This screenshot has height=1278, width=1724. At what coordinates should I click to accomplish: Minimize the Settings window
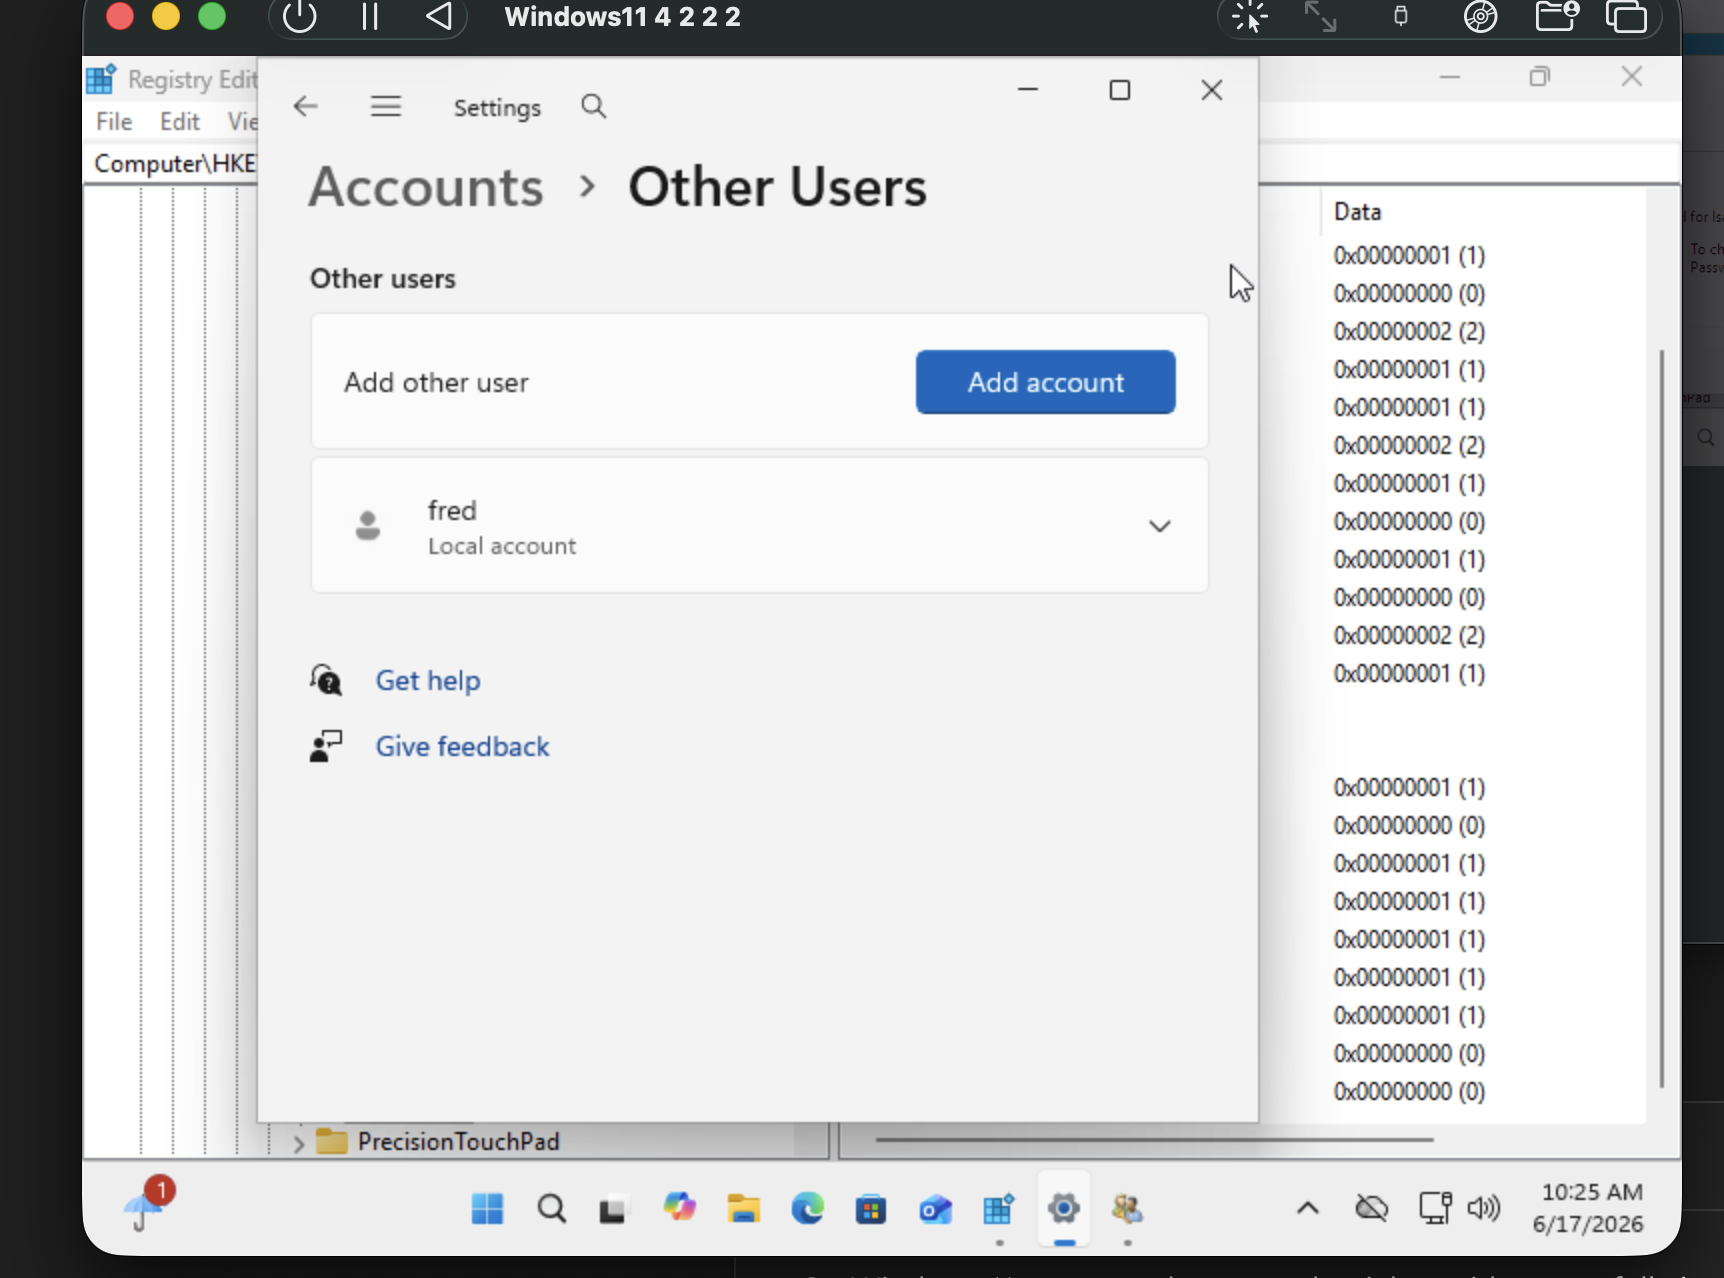point(1028,89)
